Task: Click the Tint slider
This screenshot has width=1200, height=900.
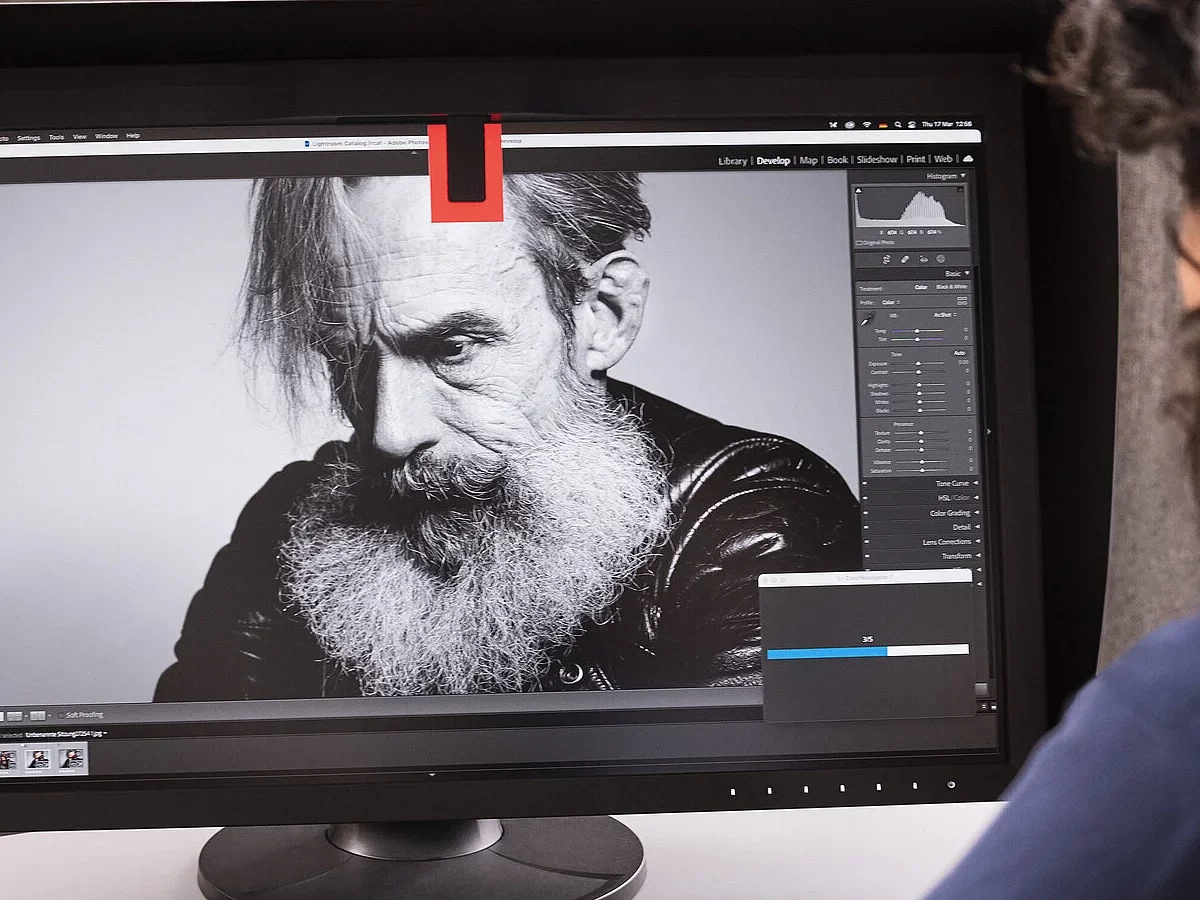Action: coord(918,339)
